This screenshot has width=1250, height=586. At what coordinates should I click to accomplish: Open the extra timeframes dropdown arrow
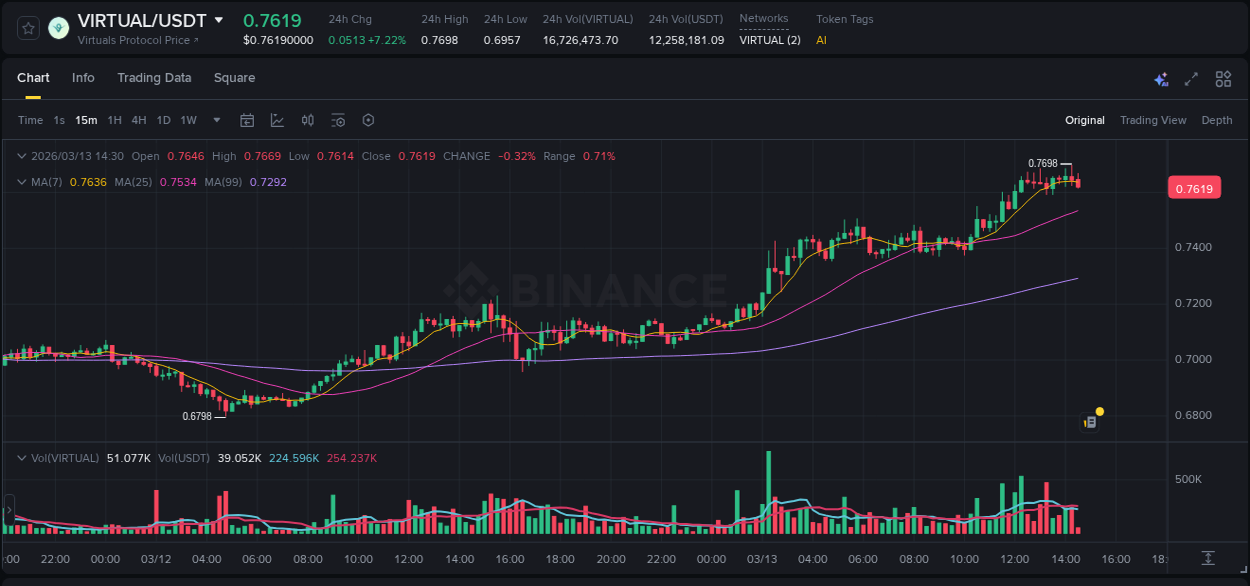(215, 119)
